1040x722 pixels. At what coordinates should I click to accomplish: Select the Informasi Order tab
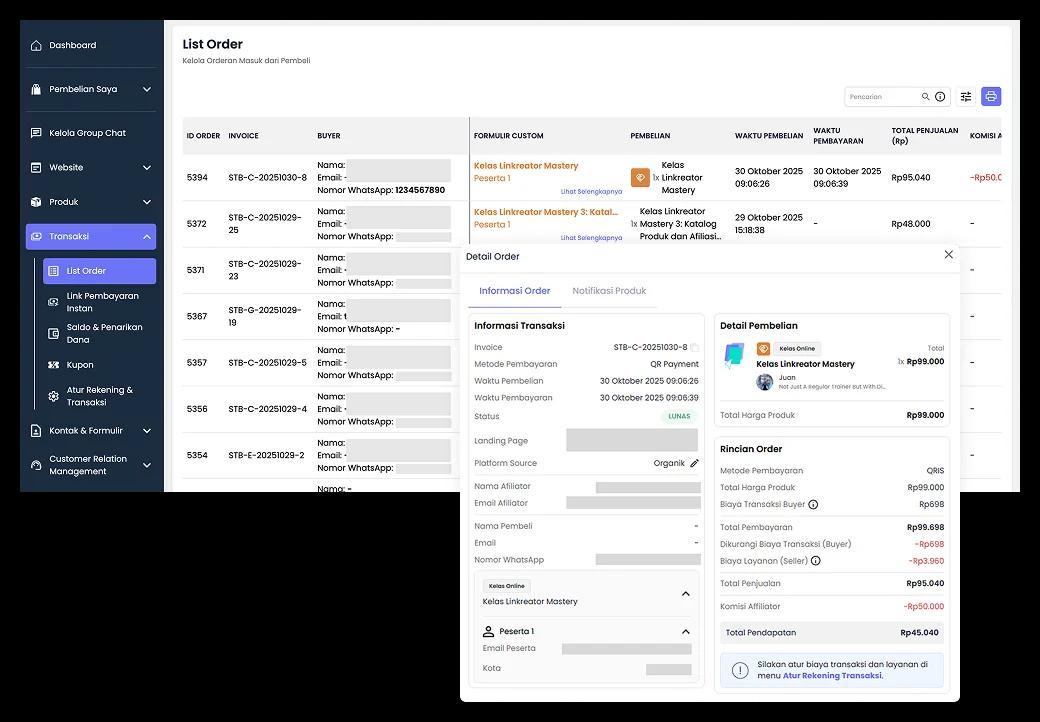tap(514, 291)
